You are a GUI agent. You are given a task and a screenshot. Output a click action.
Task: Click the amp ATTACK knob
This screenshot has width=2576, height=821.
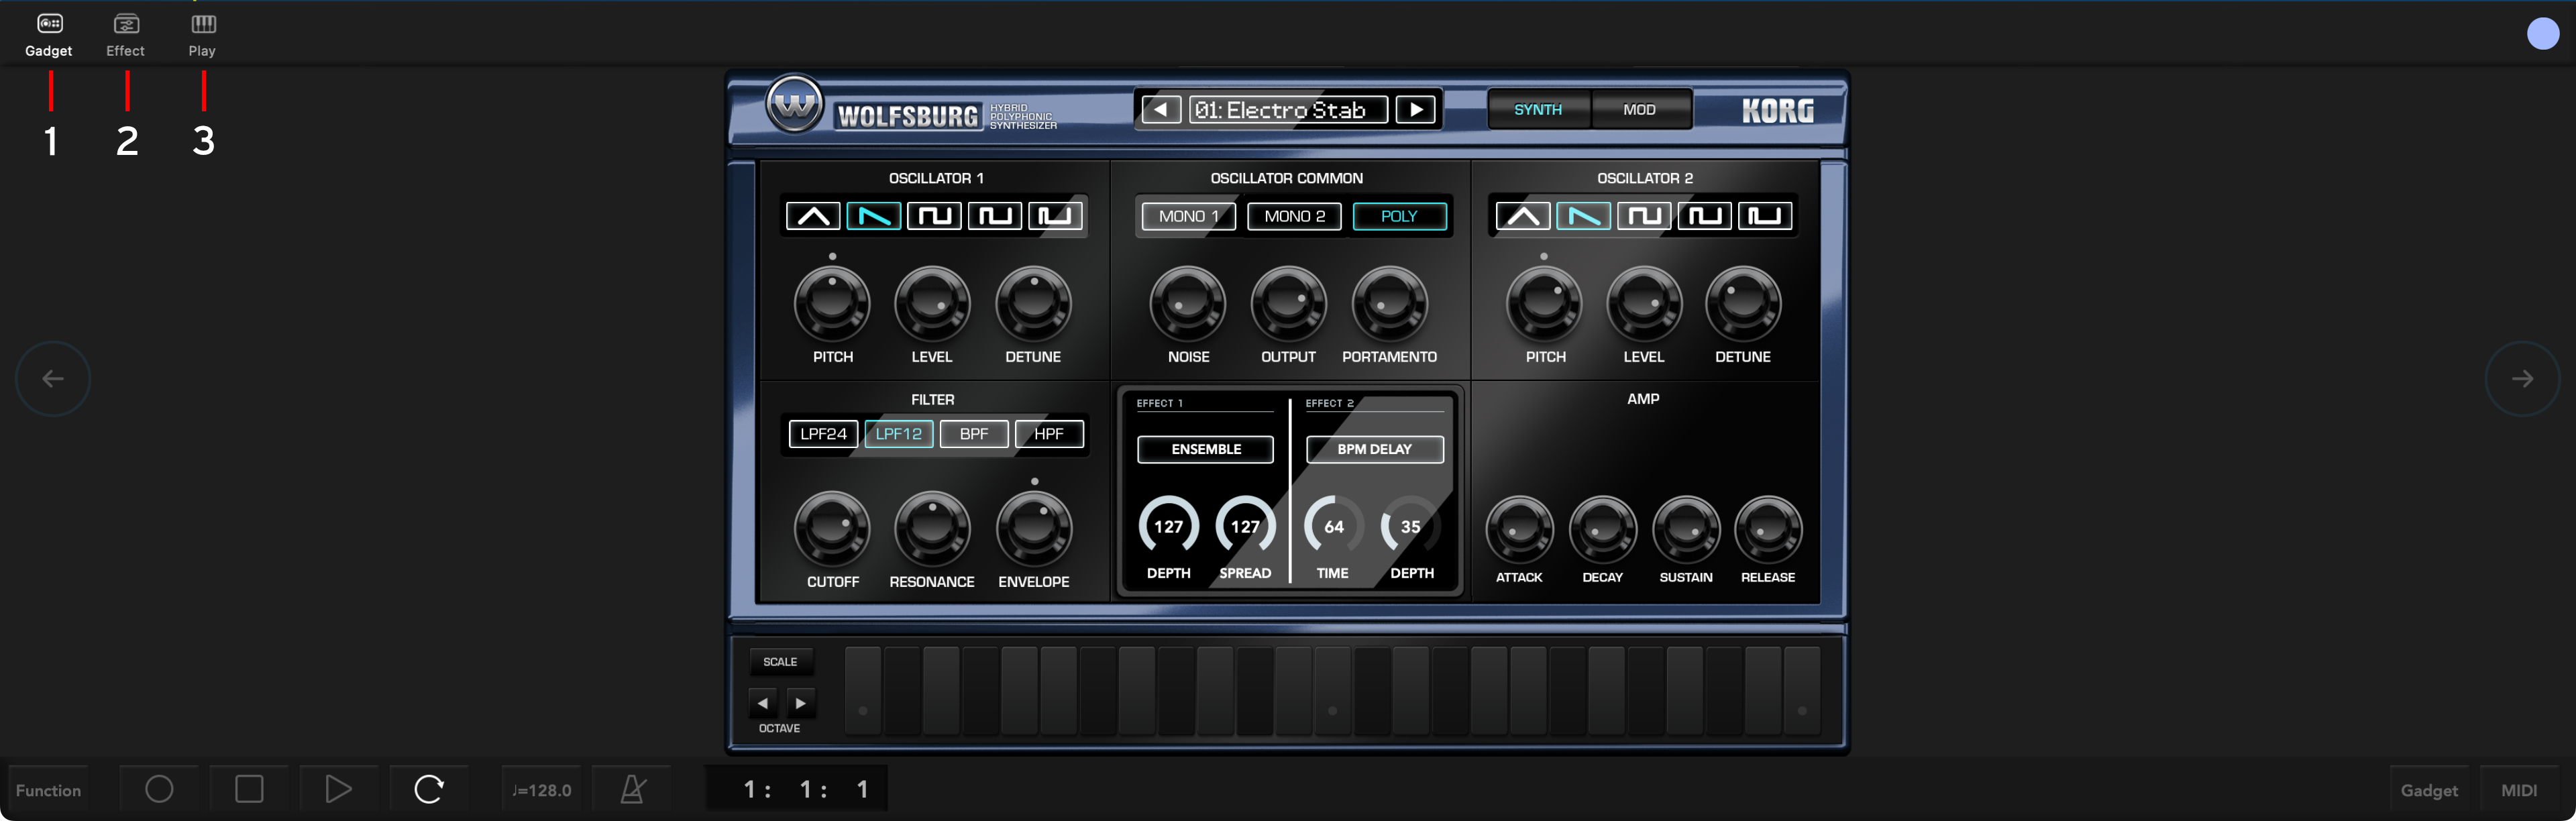1520,529
